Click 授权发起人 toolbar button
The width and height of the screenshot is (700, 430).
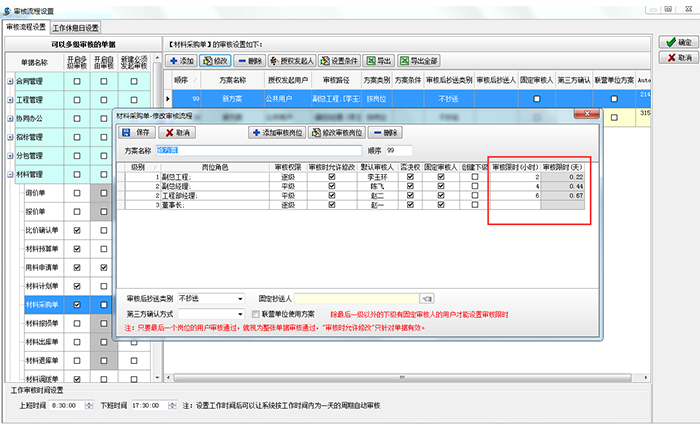[x=292, y=60]
